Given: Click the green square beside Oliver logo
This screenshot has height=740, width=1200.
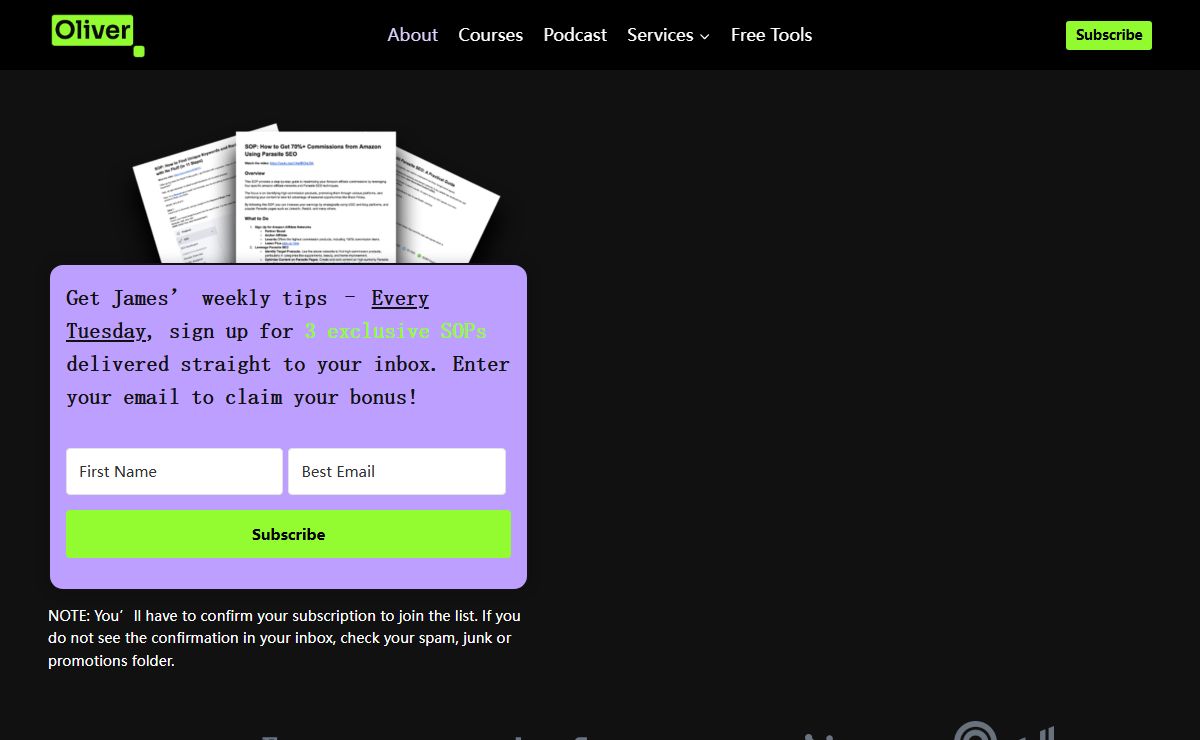Looking at the screenshot, I should (139, 51).
